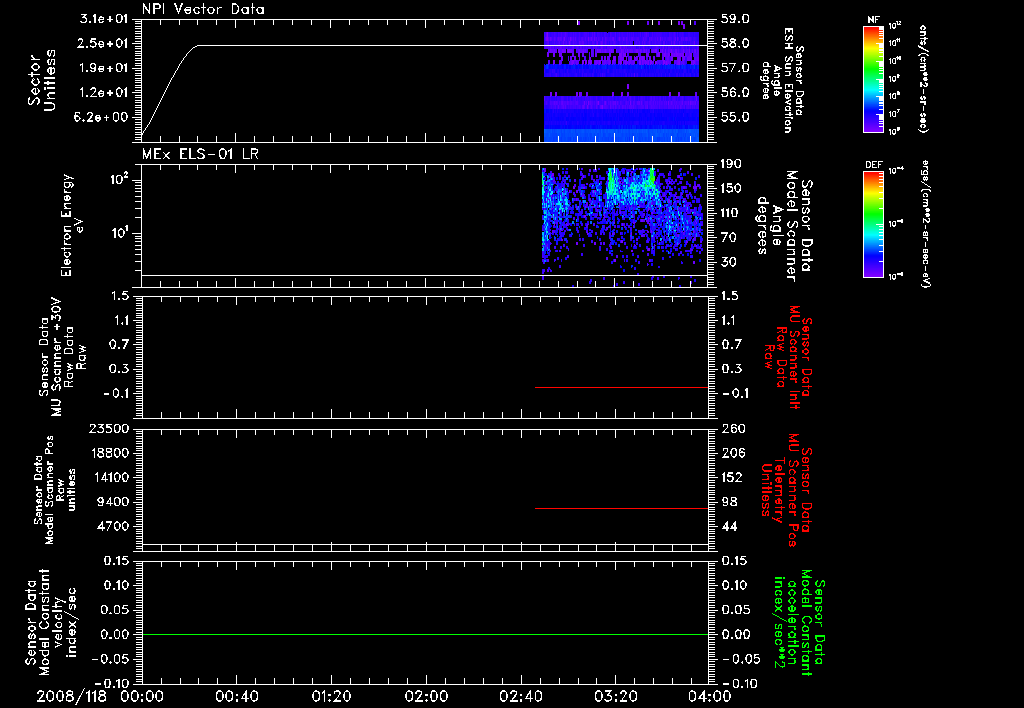Click the "02:40" time tick label
This screenshot has width=1024, height=708.
(520, 696)
